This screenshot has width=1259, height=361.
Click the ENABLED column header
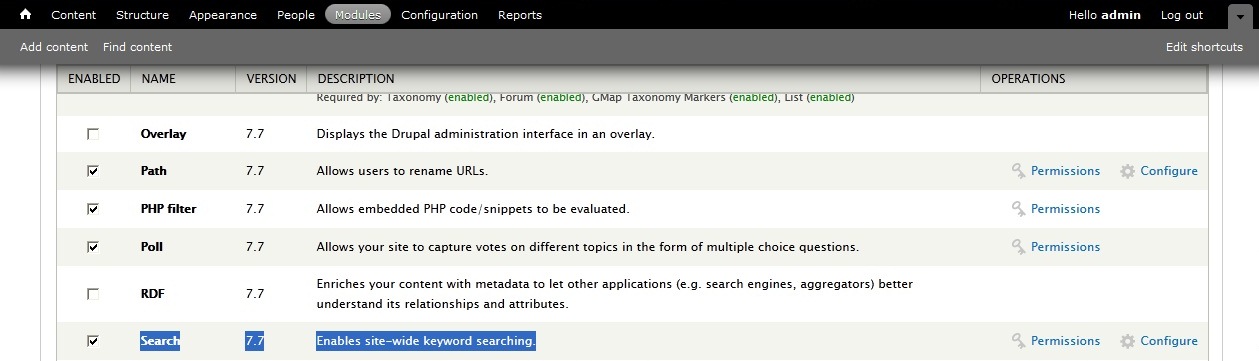[94, 79]
